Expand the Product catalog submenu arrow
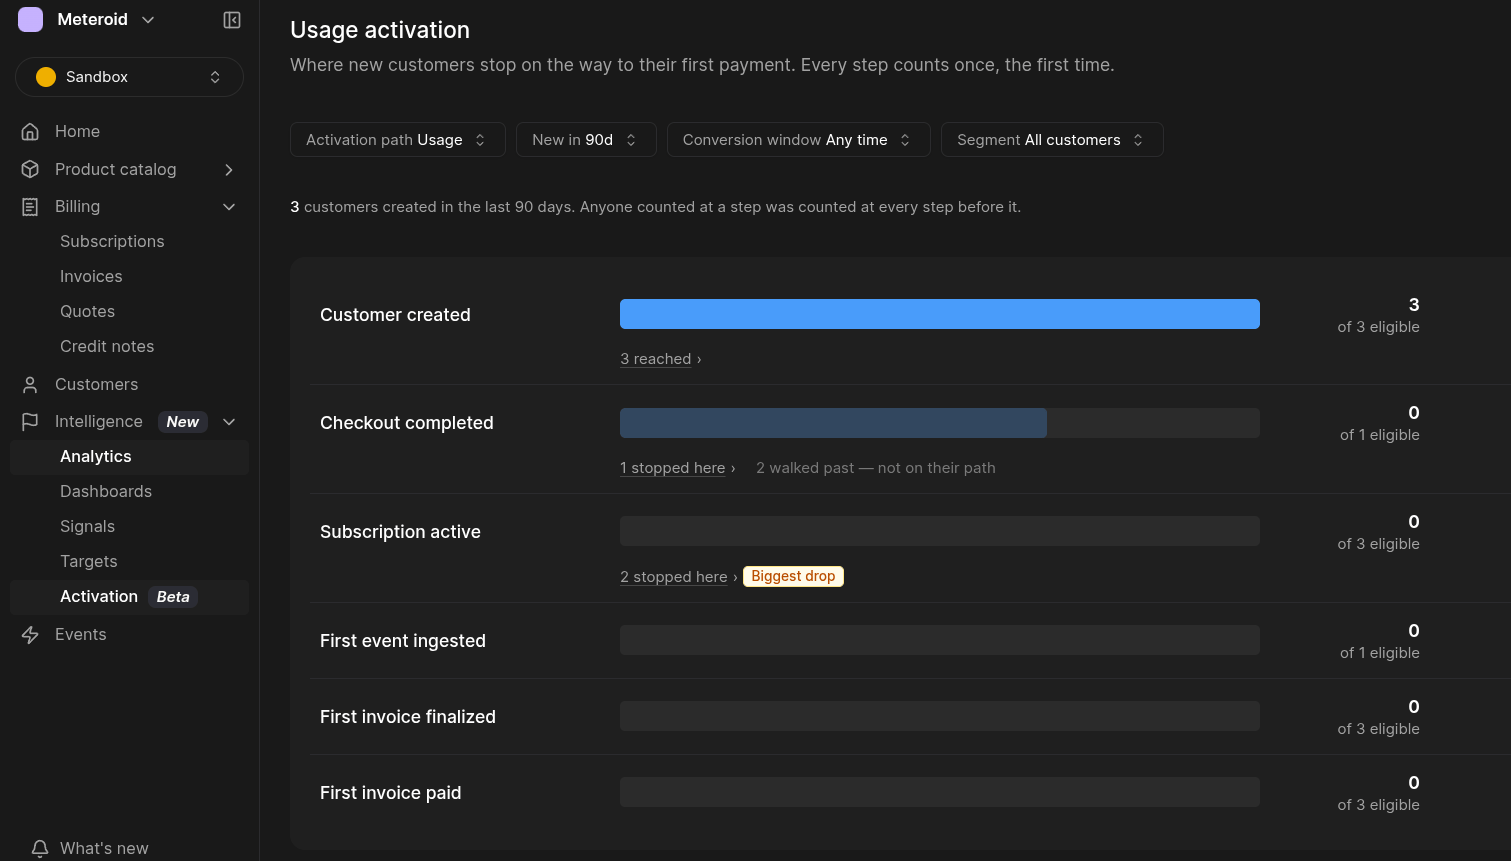Screen dimensions: 1511x861 click(x=229, y=170)
